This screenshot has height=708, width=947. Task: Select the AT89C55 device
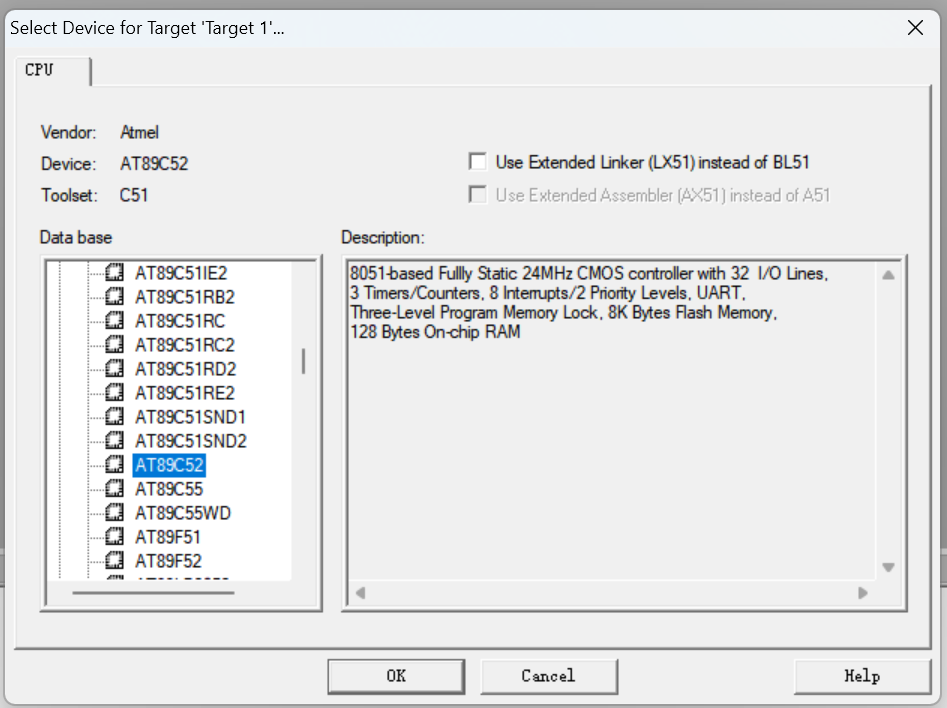click(169, 489)
